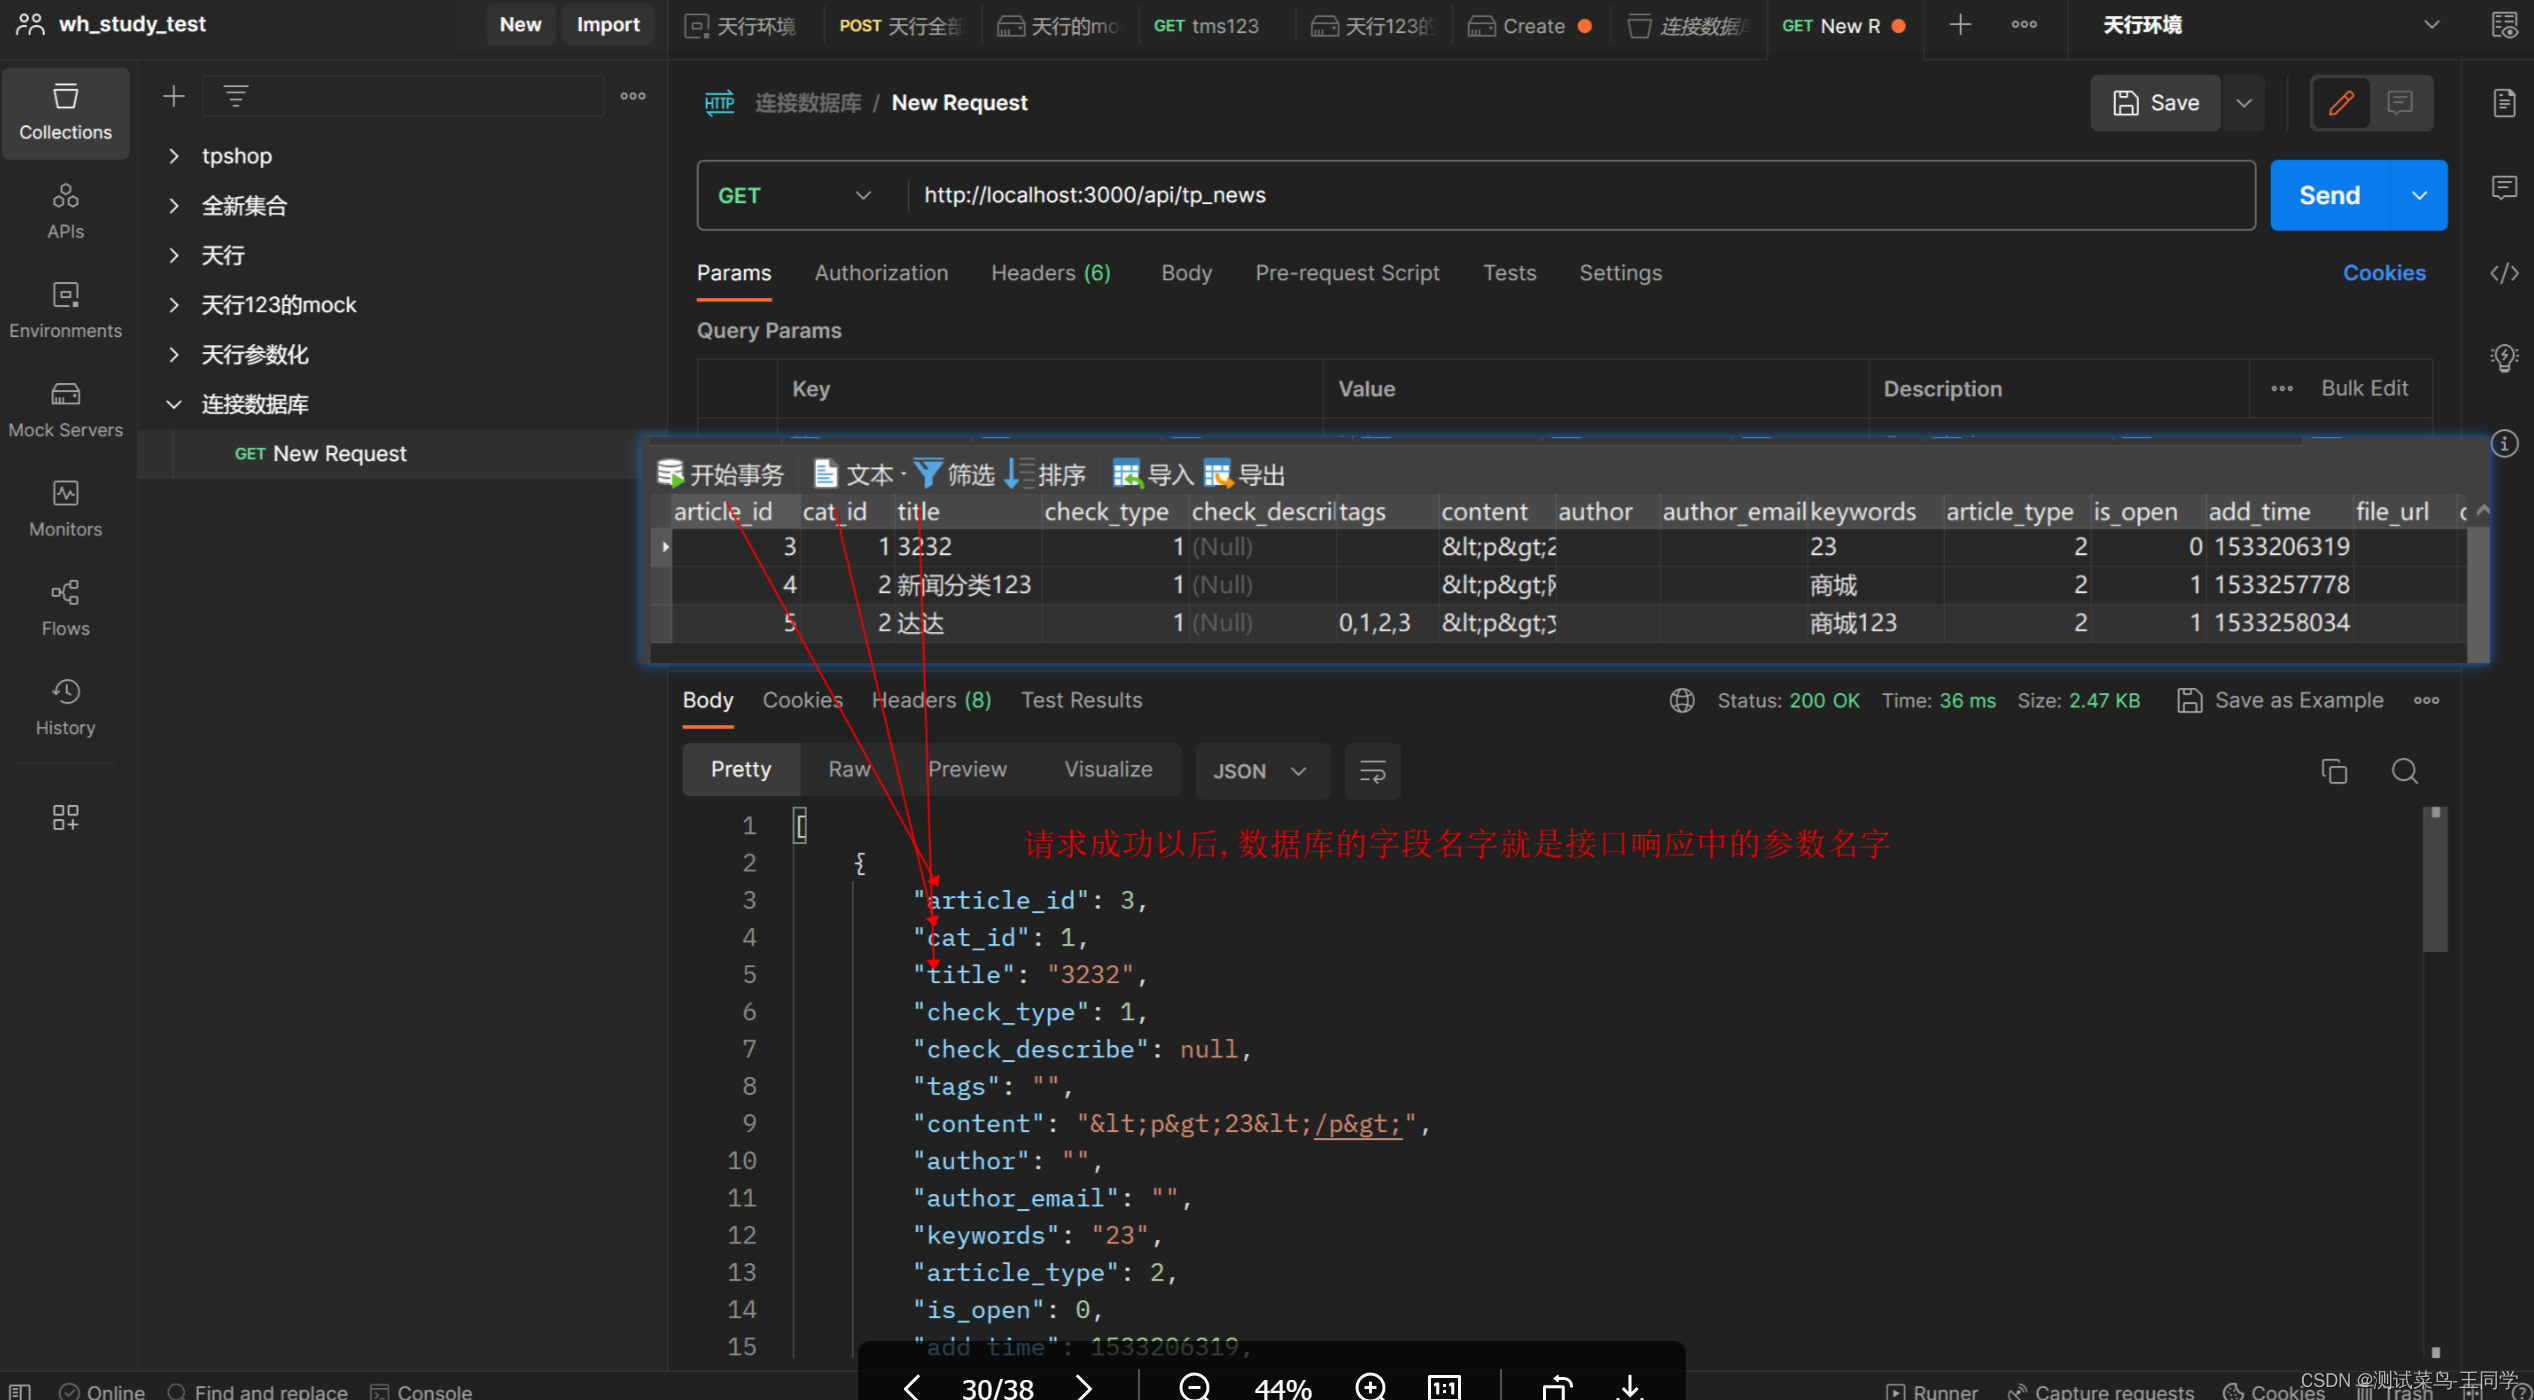2534x1400 pixels.
Task: Click the info icon in right sidebar
Action: (x=2504, y=443)
